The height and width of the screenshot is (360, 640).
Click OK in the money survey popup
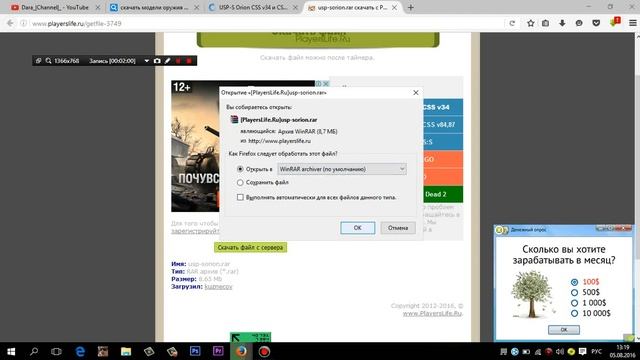pyautogui.click(x=564, y=329)
